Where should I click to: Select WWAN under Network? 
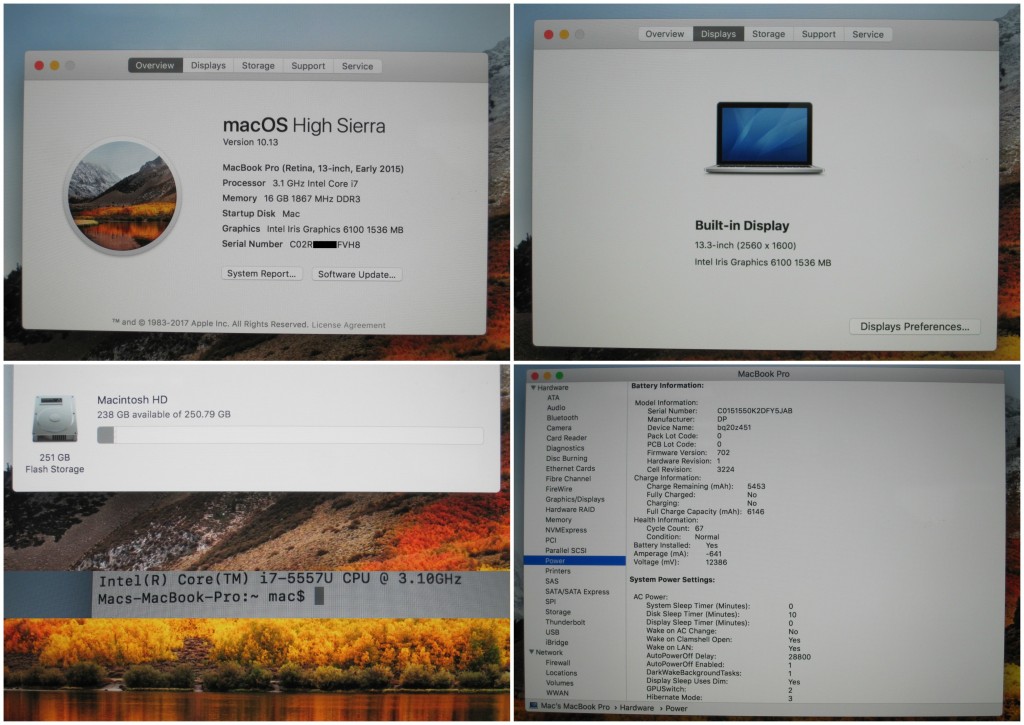[557, 693]
